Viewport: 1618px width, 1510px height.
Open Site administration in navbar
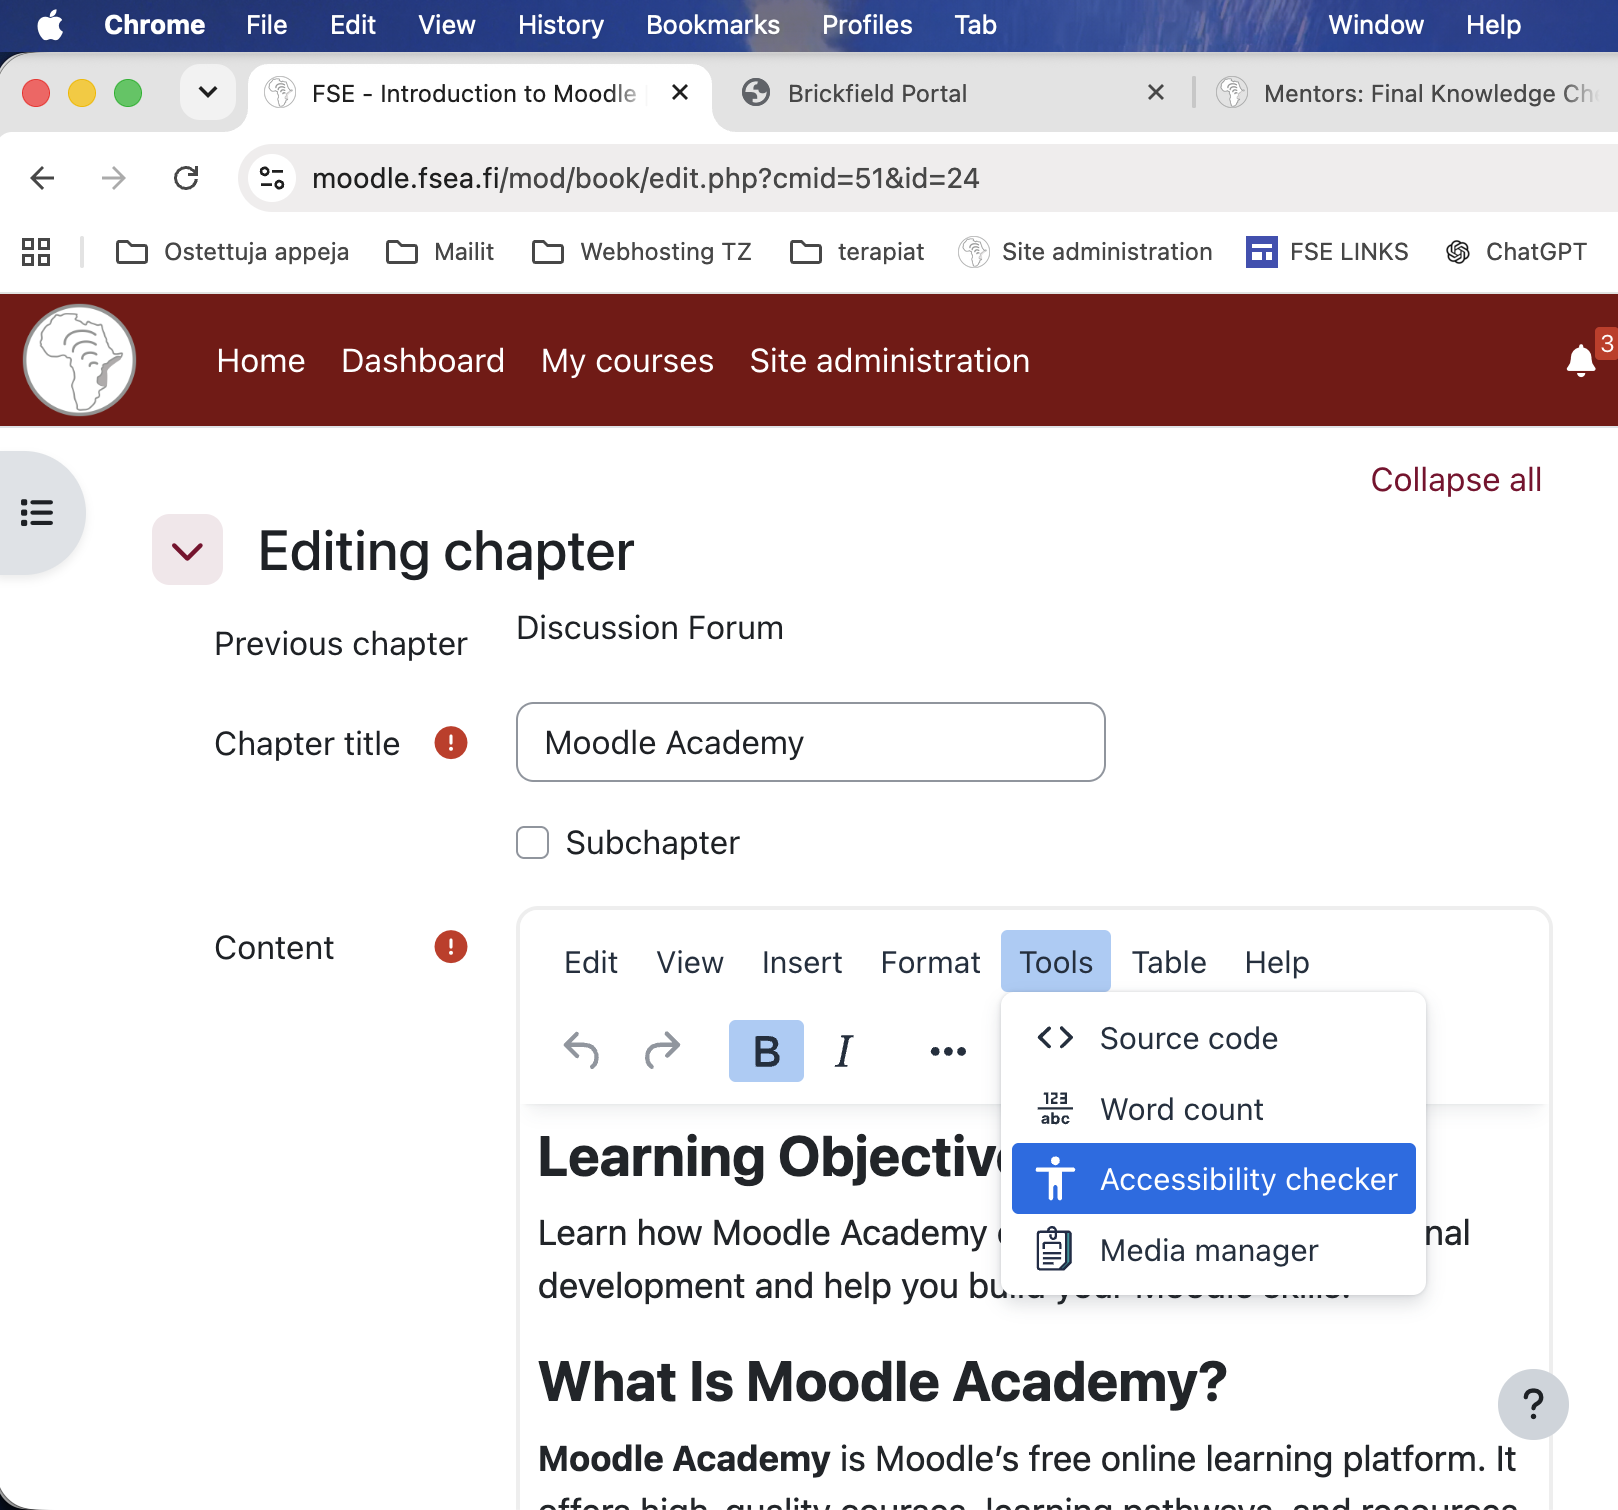point(890,361)
